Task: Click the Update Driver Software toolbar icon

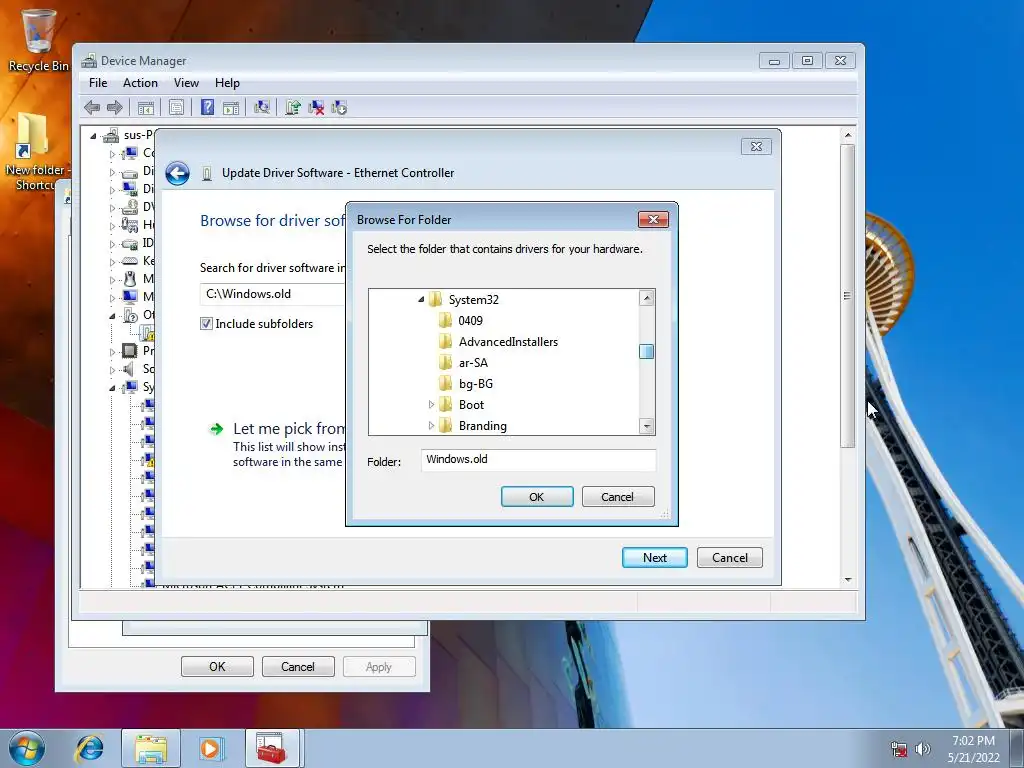Action: pyautogui.click(x=293, y=107)
